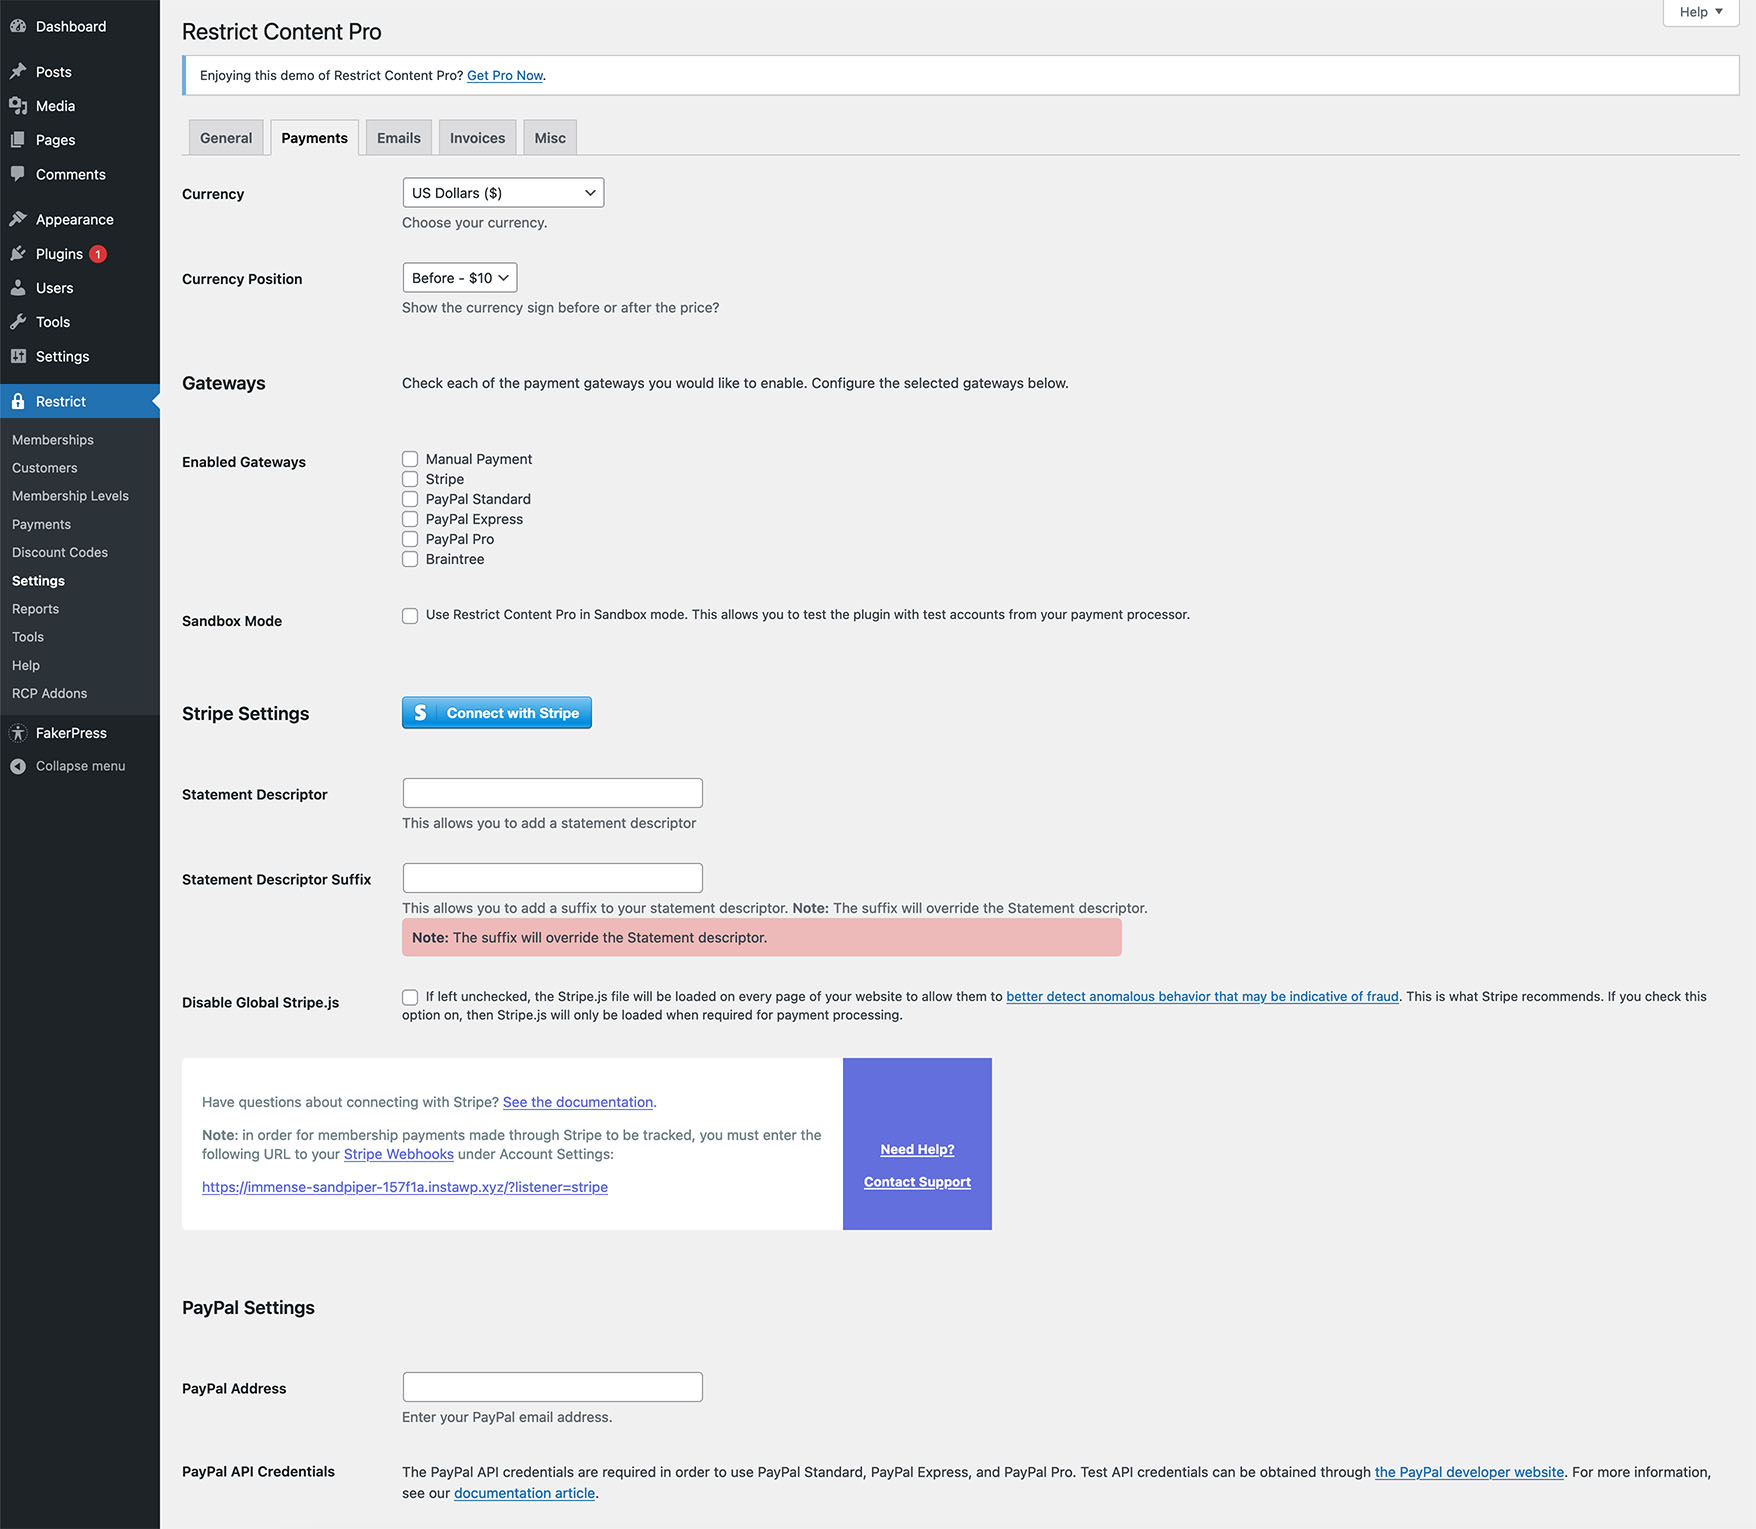Click the Stripe S logo on Connect button

[x=421, y=713]
